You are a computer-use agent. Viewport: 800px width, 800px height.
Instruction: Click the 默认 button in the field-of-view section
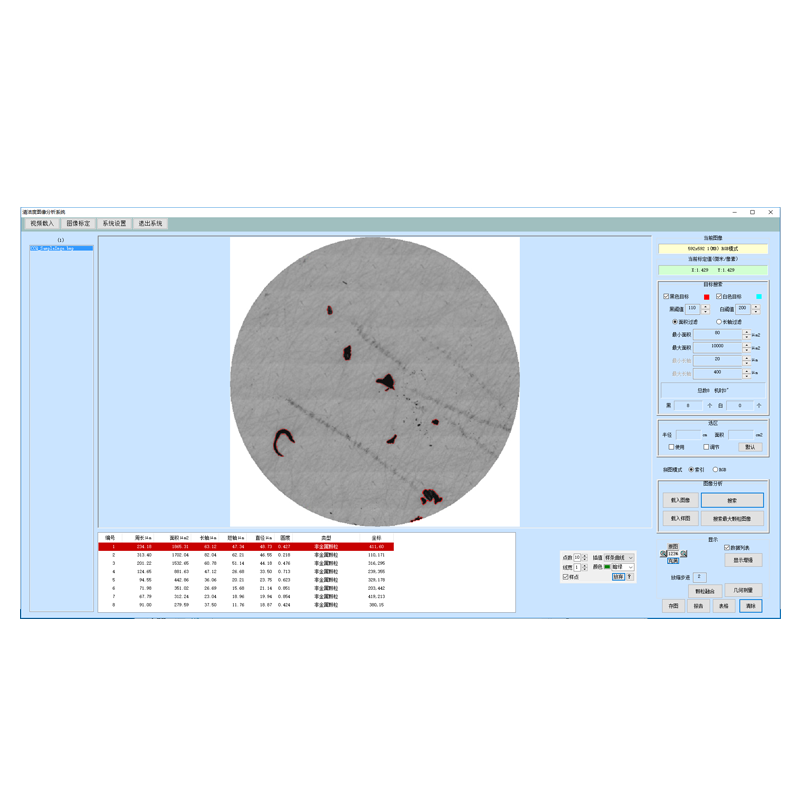click(750, 447)
